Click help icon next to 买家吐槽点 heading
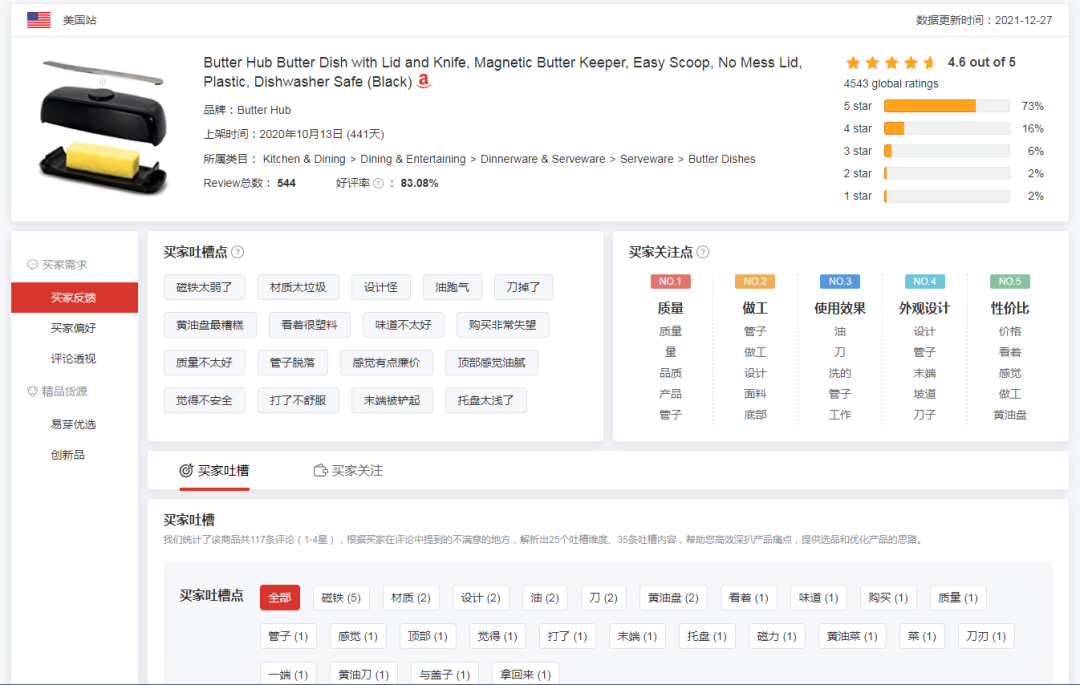The height and width of the screenshot is (685, 1080). (238, 253)
